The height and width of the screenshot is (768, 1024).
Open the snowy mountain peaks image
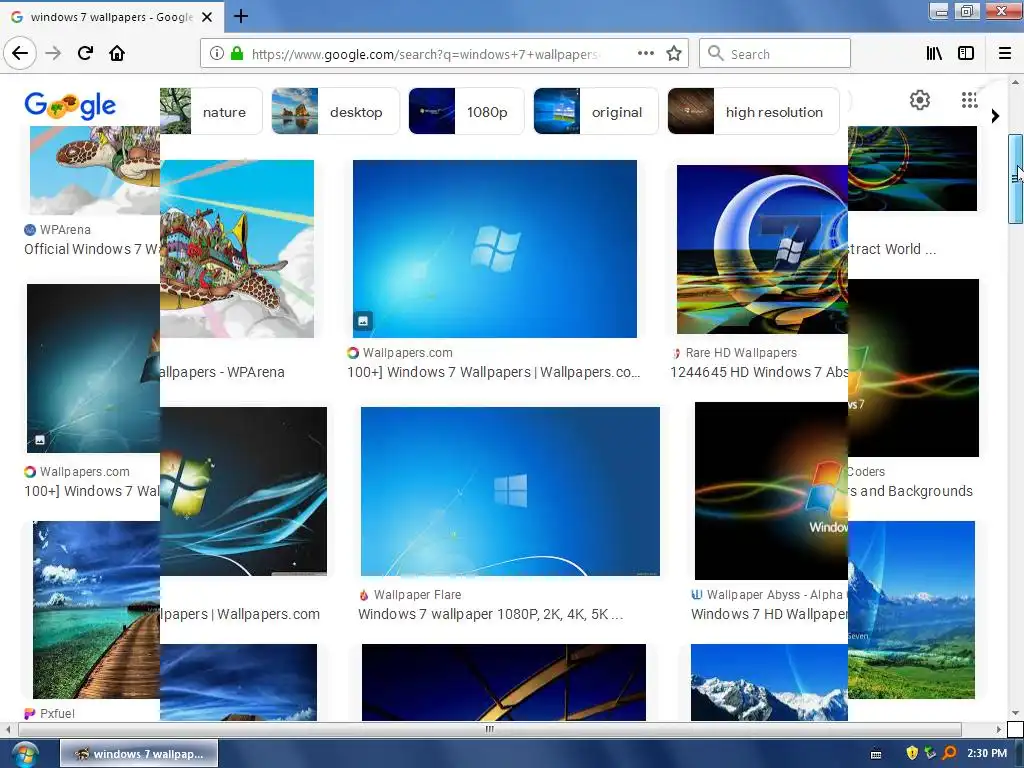(769, 682)
